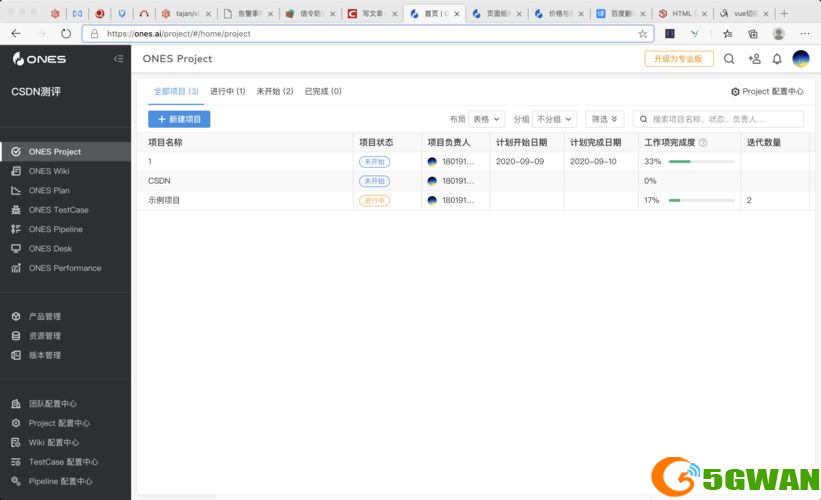Switch to the 已完成 (0) tab
Viewport: 821px width, 500px height.
point(323,91)
